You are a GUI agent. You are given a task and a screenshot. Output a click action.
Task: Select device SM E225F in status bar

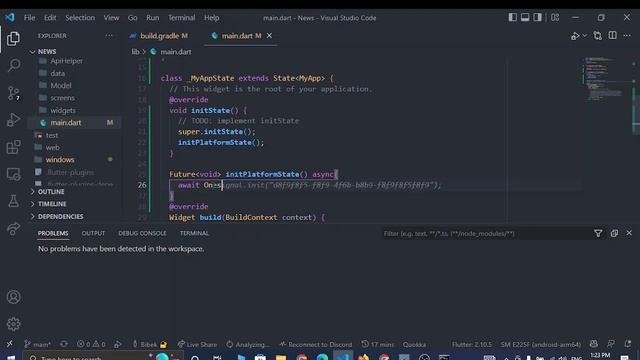540,344
